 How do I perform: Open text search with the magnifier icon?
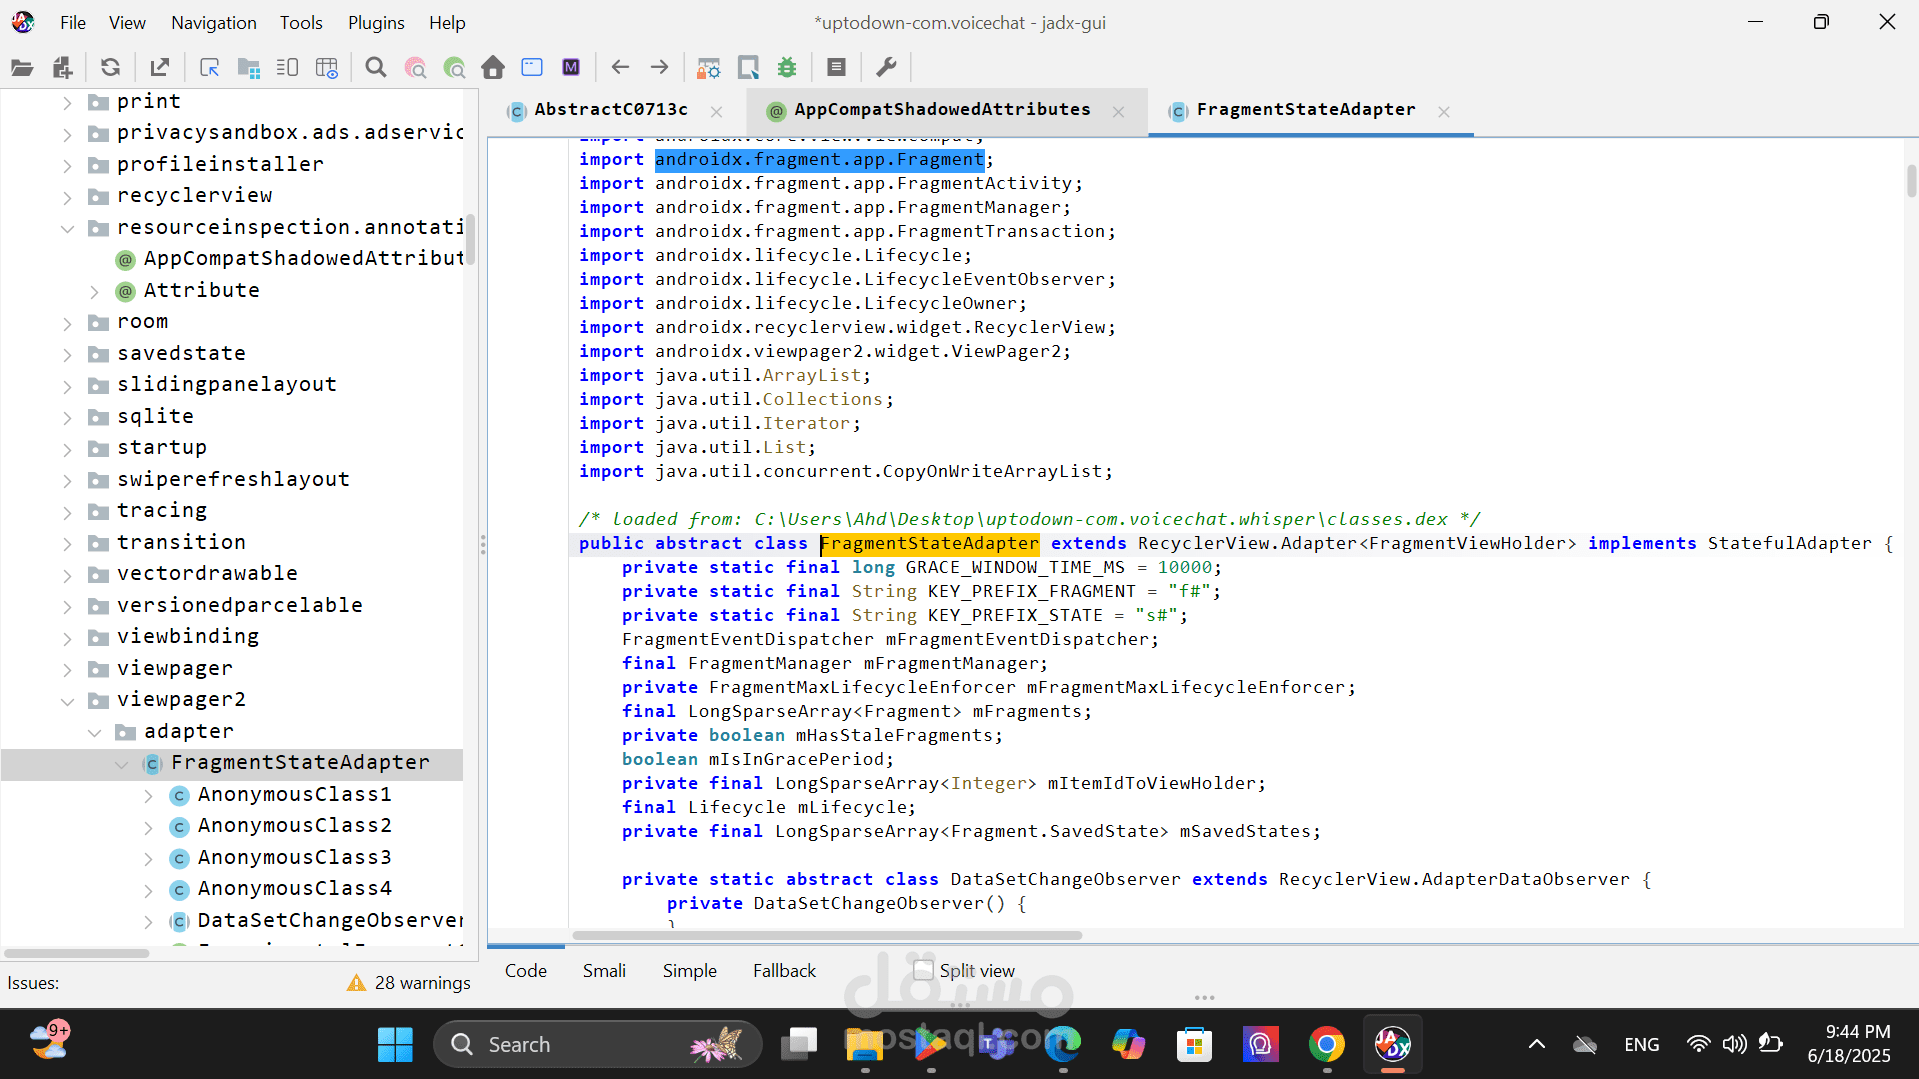[375, 68]
